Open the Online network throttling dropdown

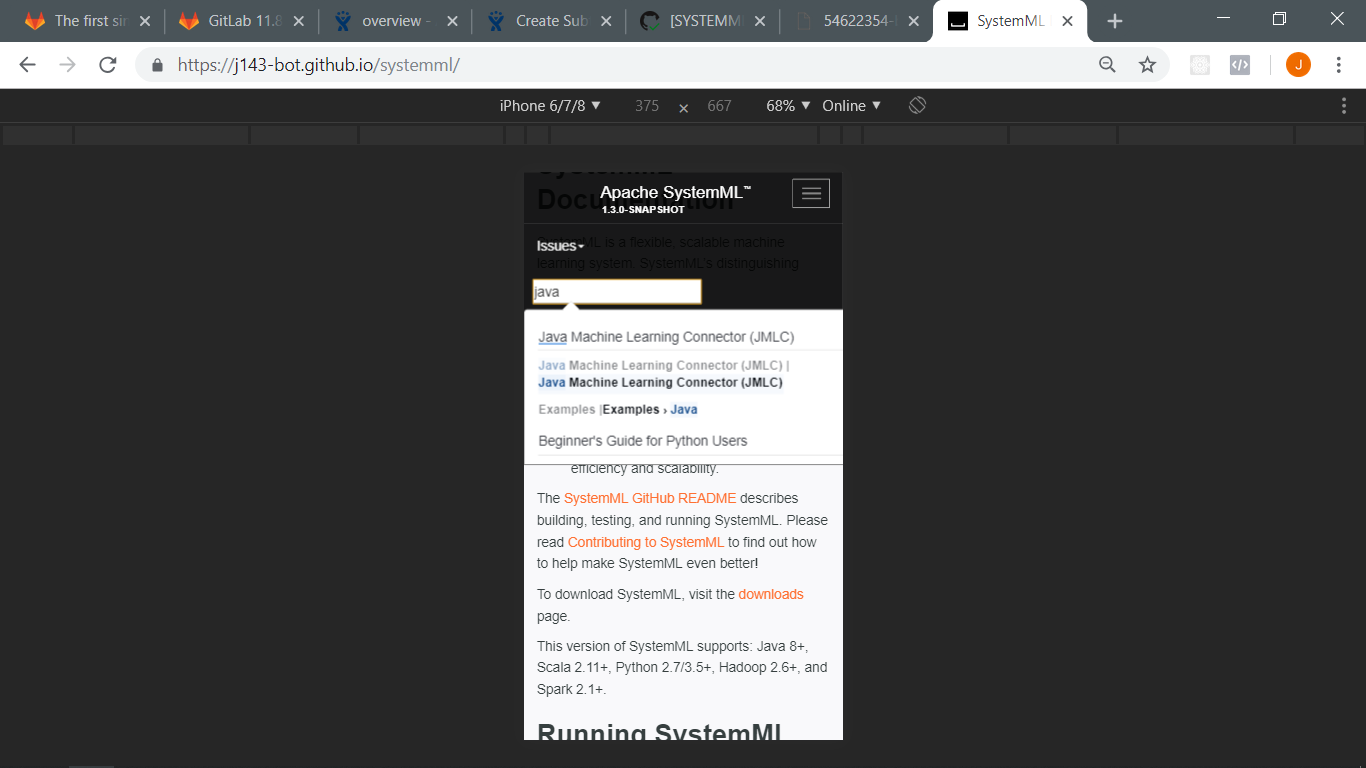coord(851,105)
